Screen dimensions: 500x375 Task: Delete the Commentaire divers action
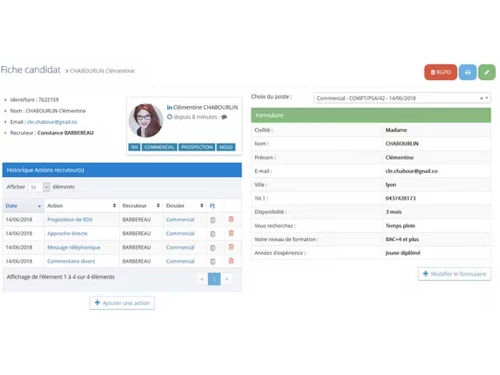pos(231,261)
